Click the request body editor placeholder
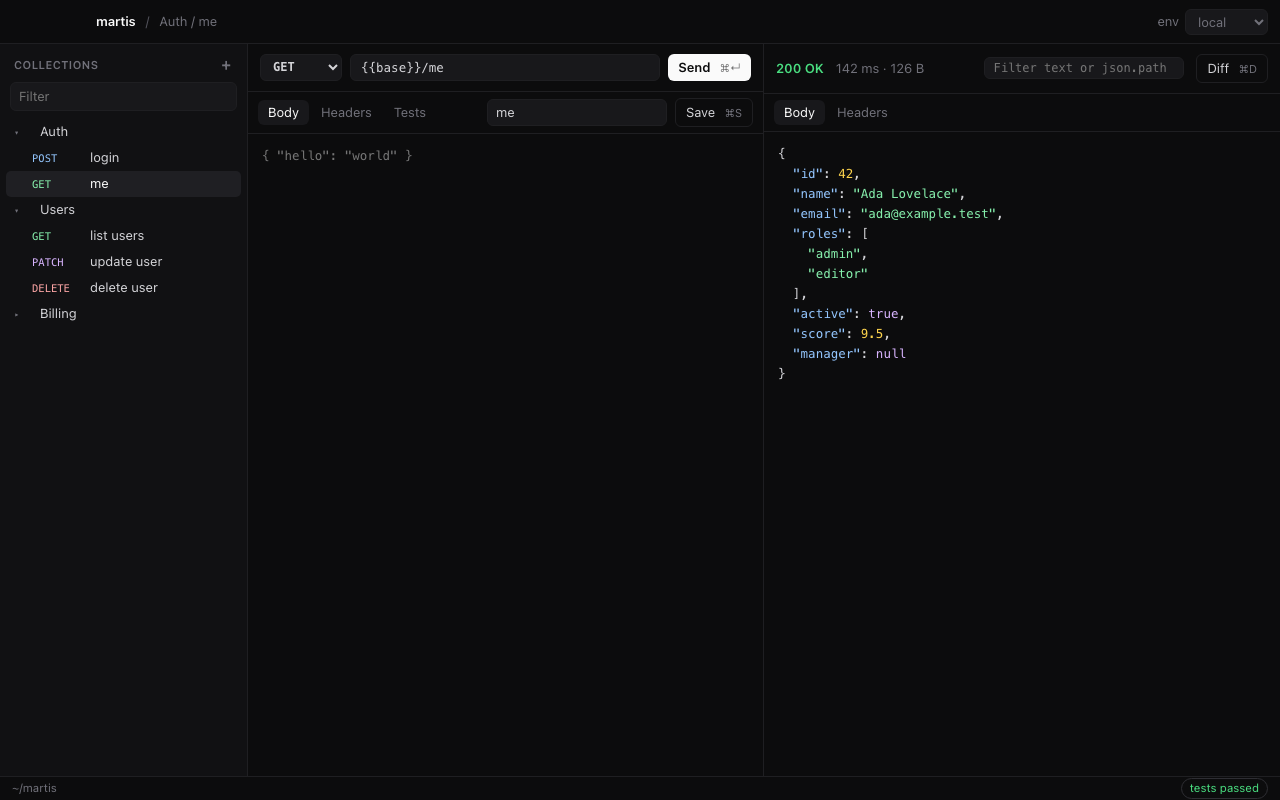 click(337, 155)
